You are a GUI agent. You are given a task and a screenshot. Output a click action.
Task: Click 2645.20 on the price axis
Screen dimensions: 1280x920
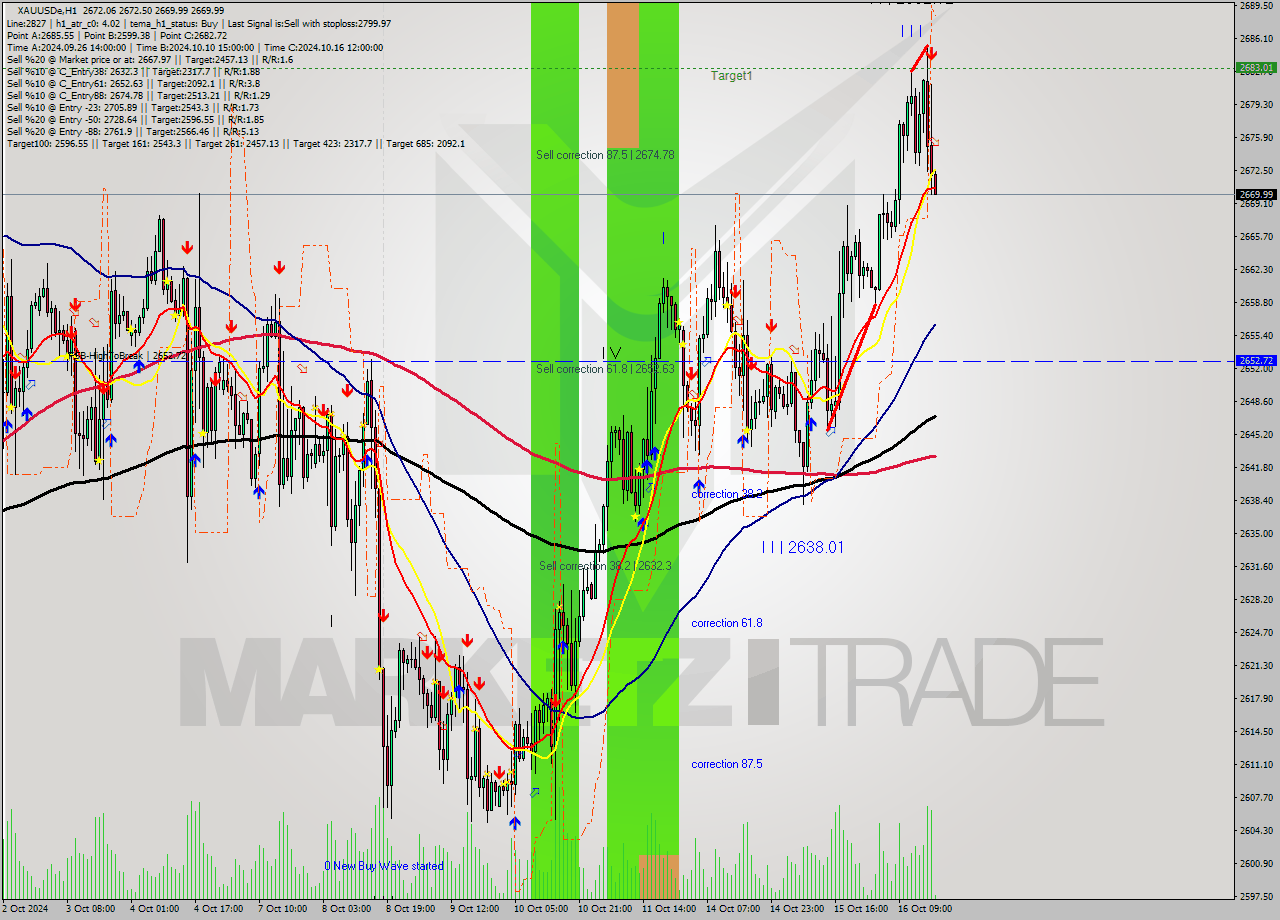[1256, 434]
